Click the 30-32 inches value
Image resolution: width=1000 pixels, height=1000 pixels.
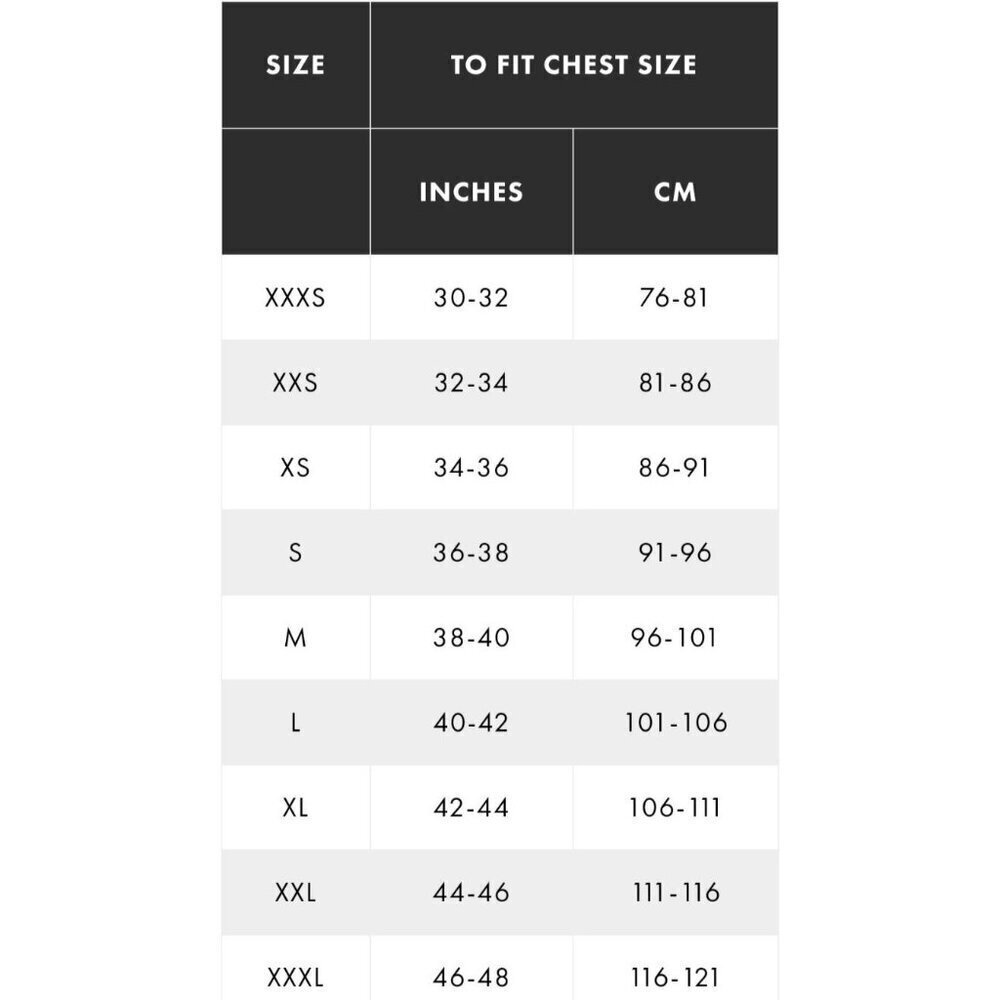tap(471, 298)
